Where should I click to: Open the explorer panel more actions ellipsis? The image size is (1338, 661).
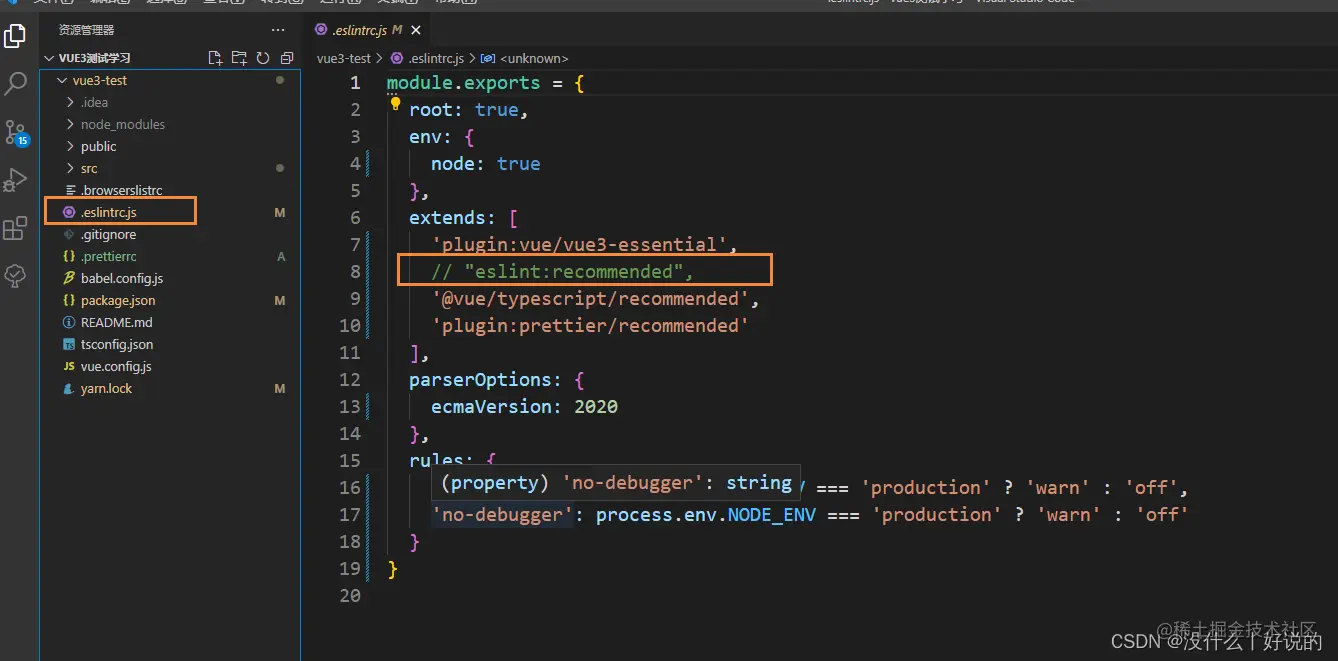[x=278, y=30]
